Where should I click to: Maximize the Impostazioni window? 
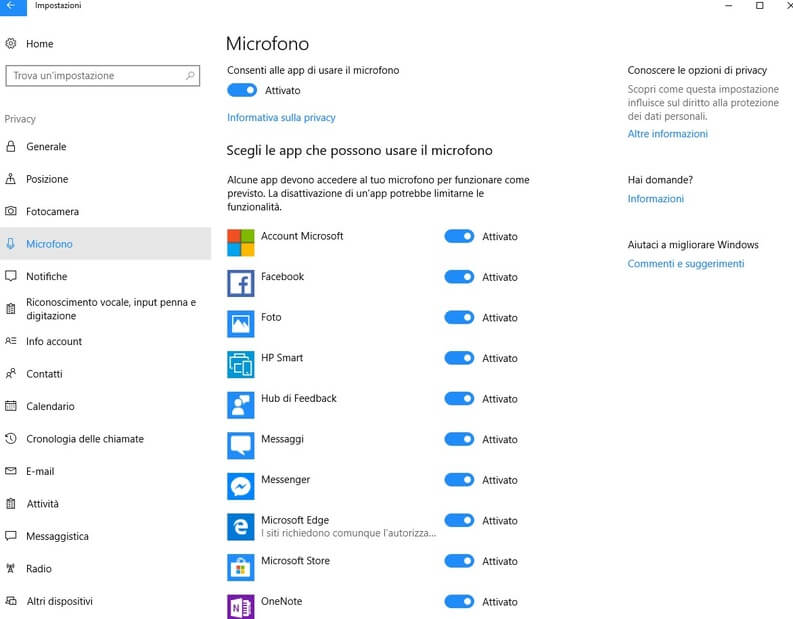click(x=760, y=6)
